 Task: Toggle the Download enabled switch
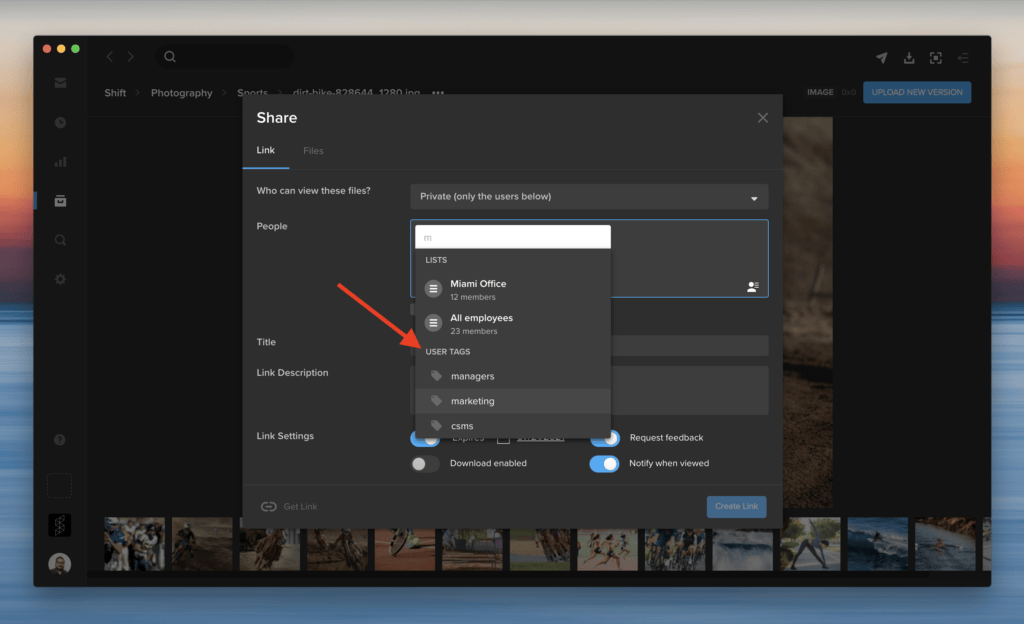[x=424, y=463]
